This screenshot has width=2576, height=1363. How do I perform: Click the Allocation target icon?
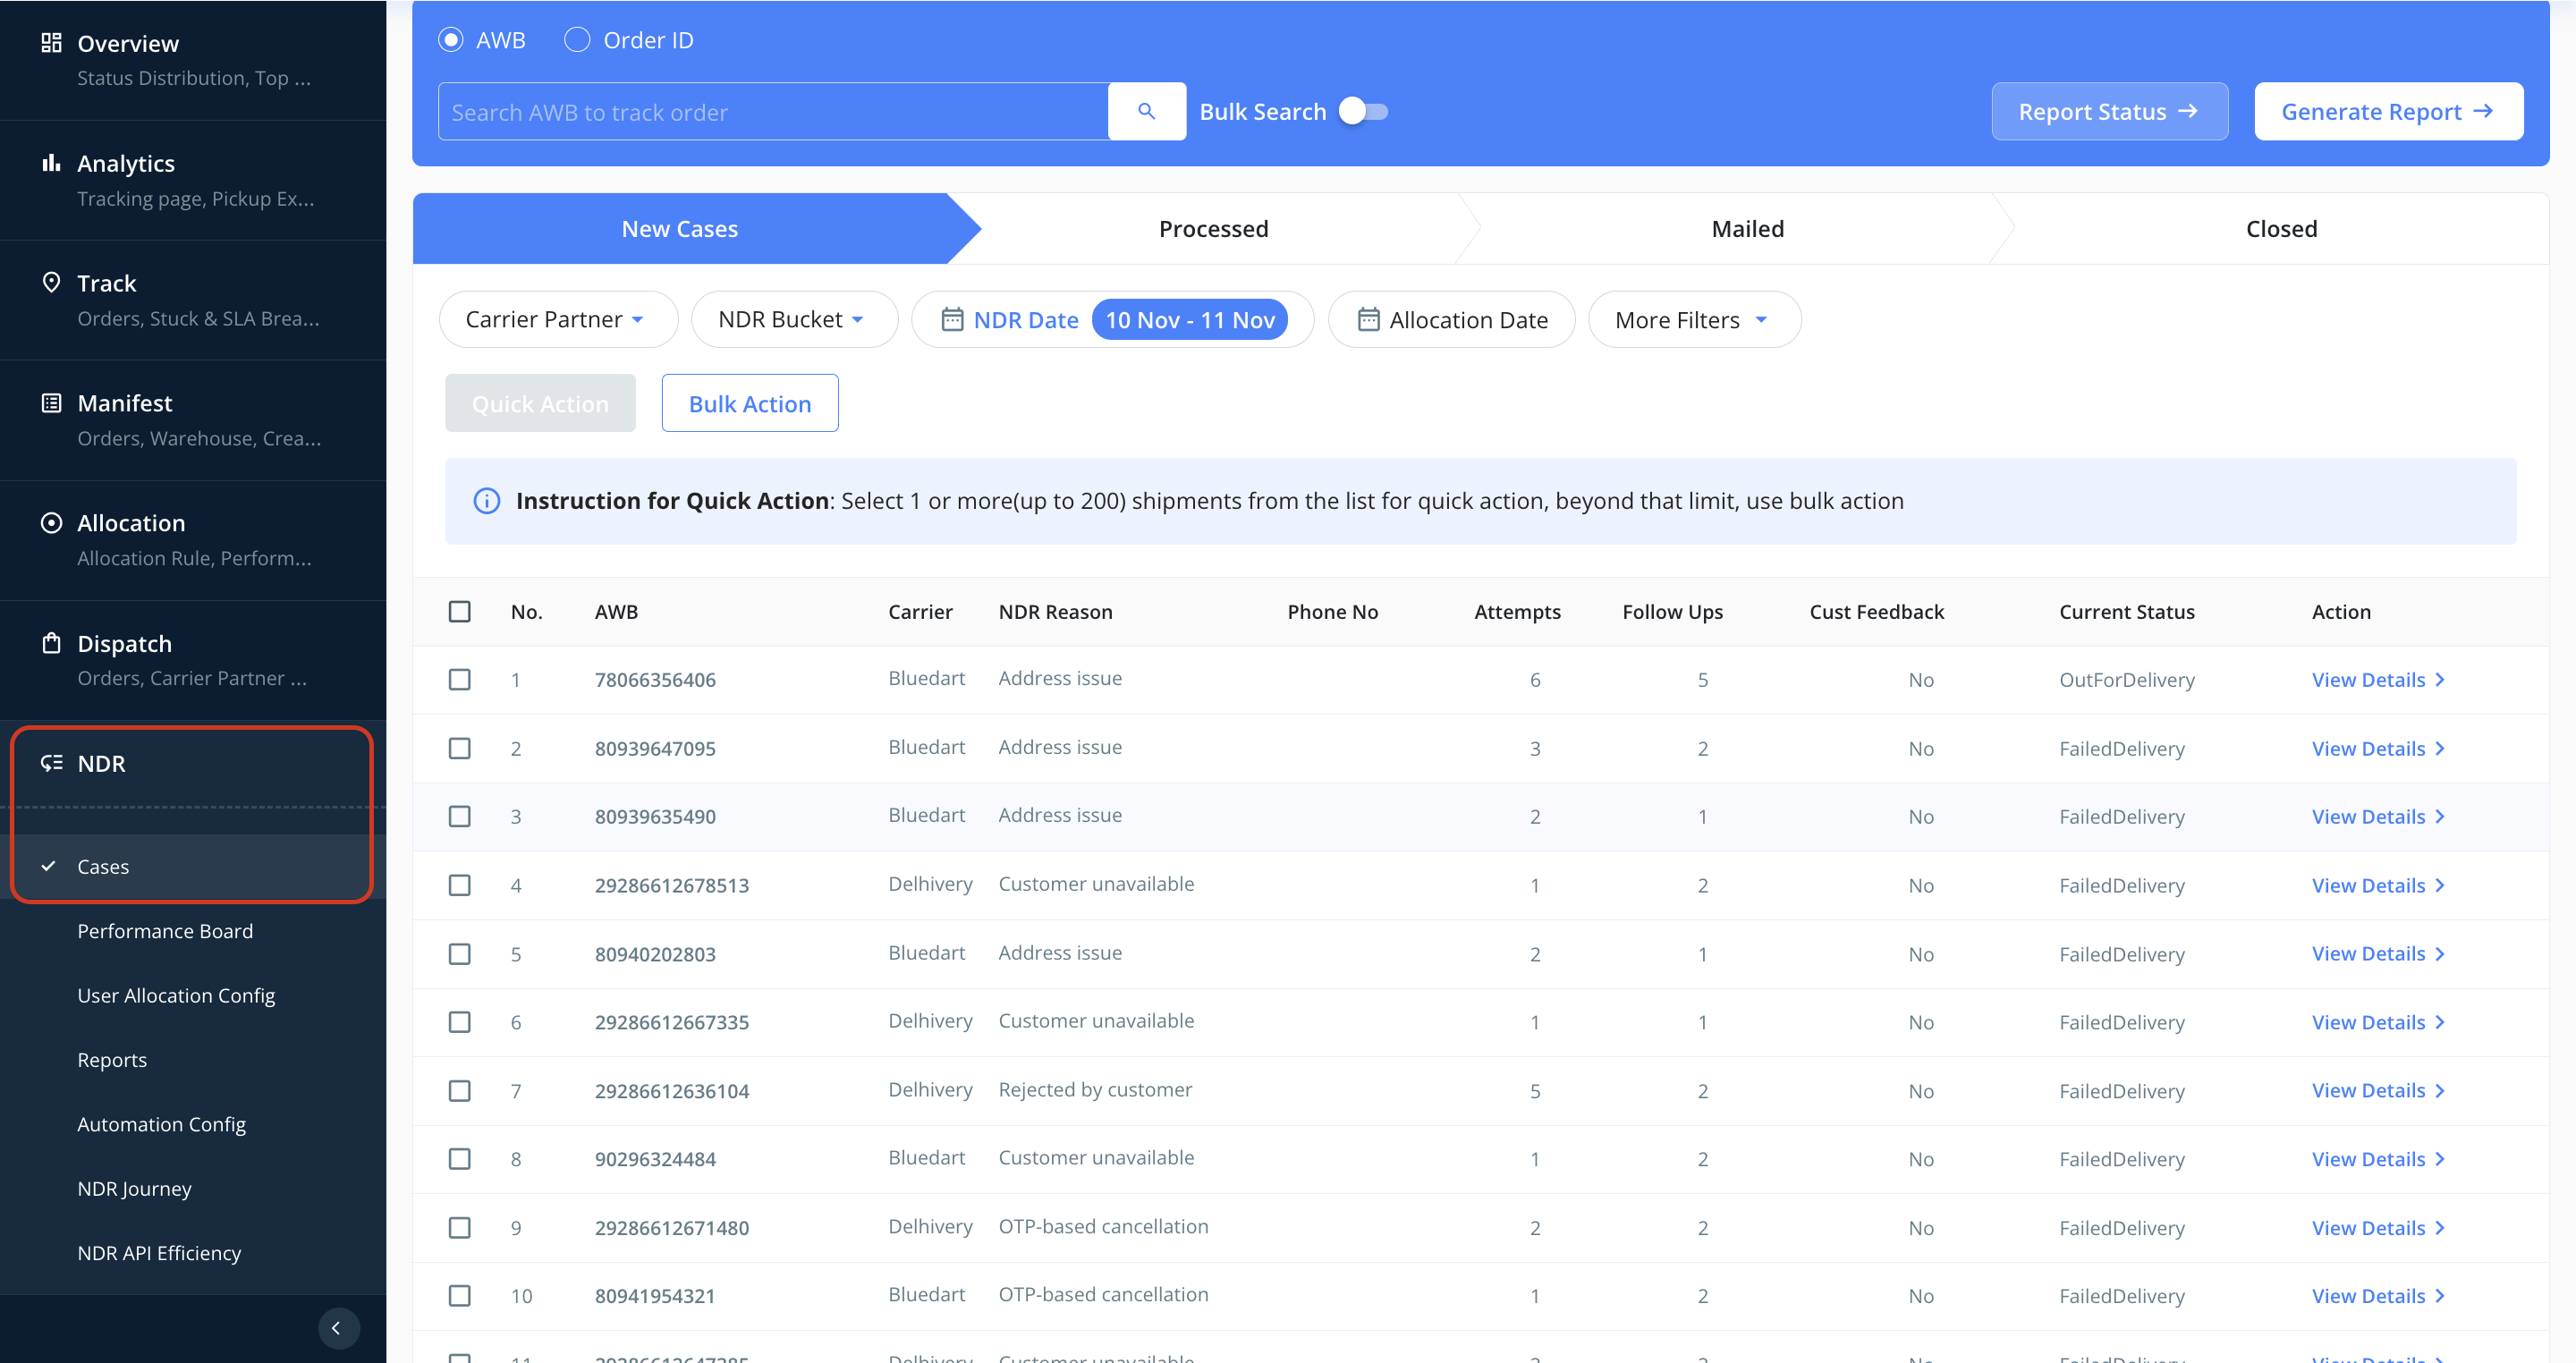pyautogui.click(x=51, y=523)
